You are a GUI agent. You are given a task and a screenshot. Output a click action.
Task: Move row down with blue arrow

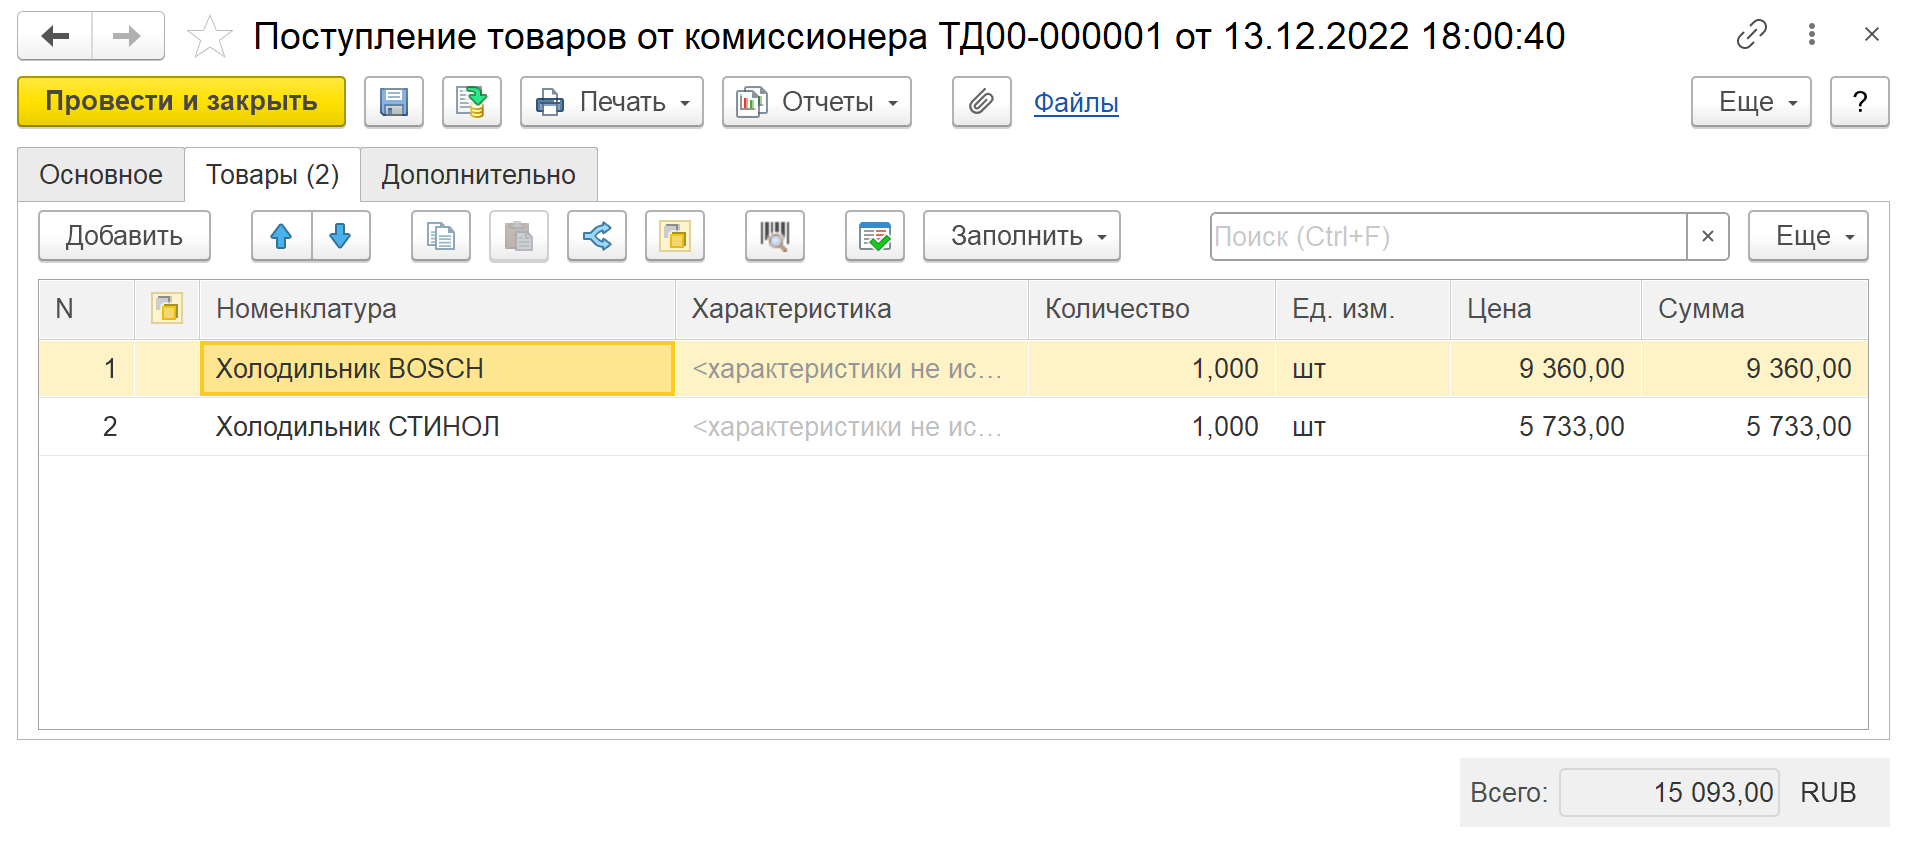340,236
